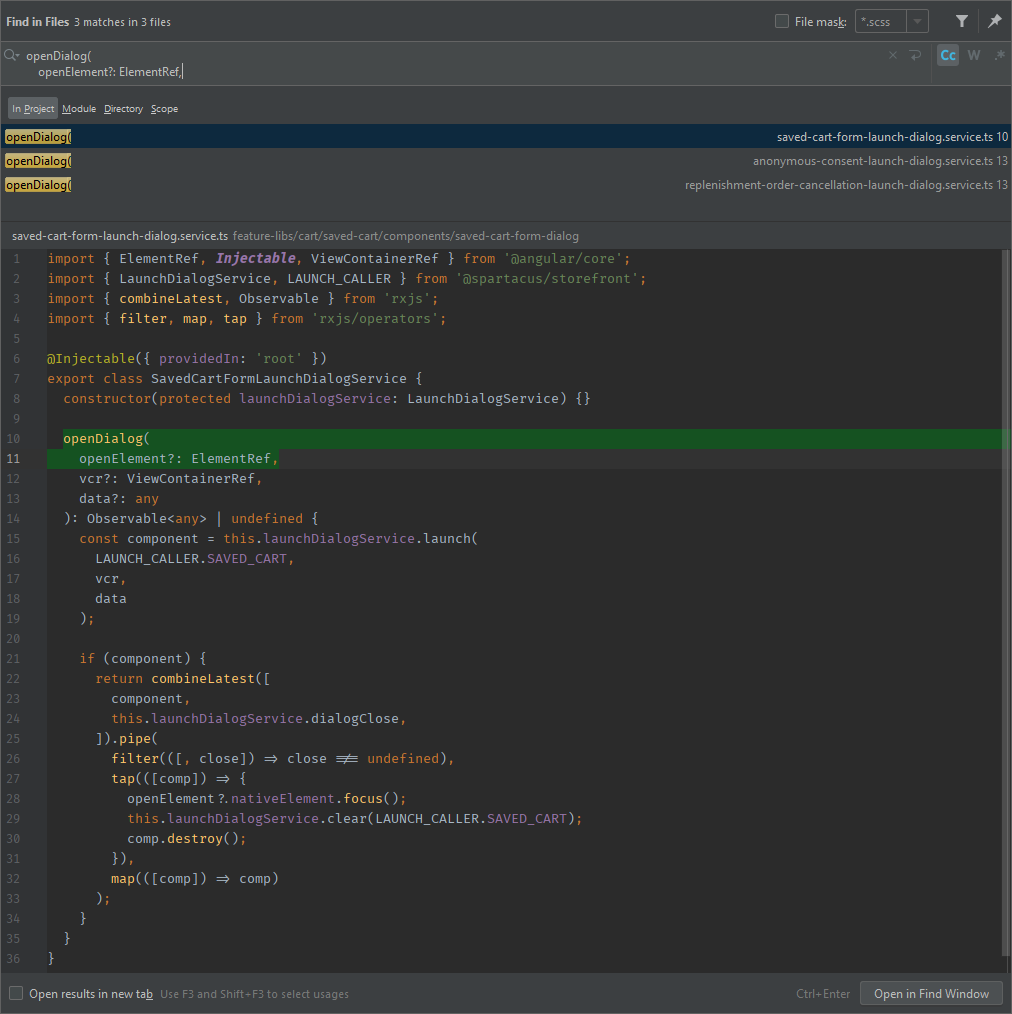
Task: Open search history magnifier dropdown
Action: [12, 56]
